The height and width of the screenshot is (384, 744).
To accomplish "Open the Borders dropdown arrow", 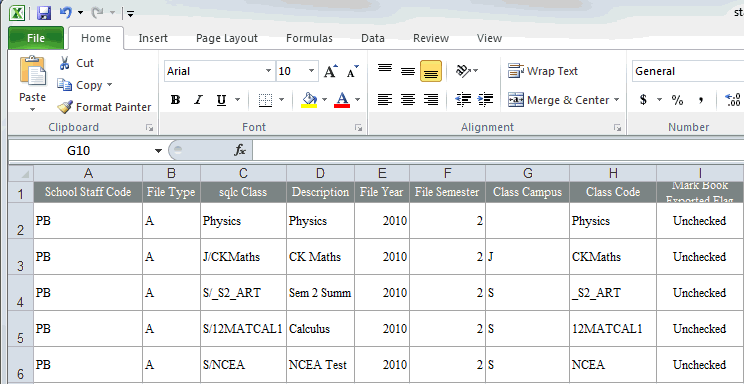I will tap(281, 100).
